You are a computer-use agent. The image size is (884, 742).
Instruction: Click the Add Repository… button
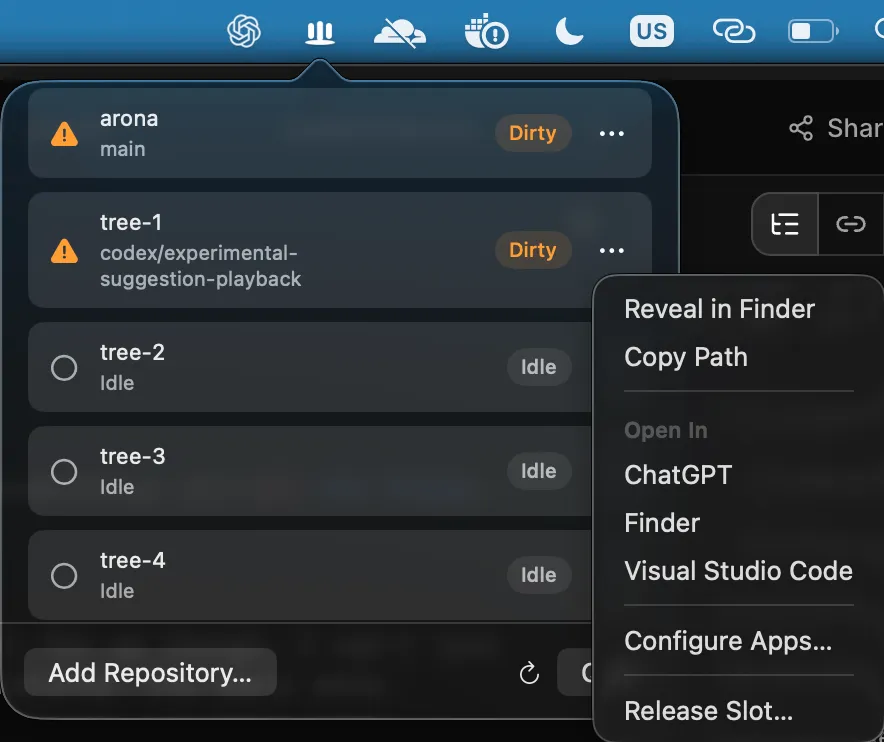tap(150, 673)
